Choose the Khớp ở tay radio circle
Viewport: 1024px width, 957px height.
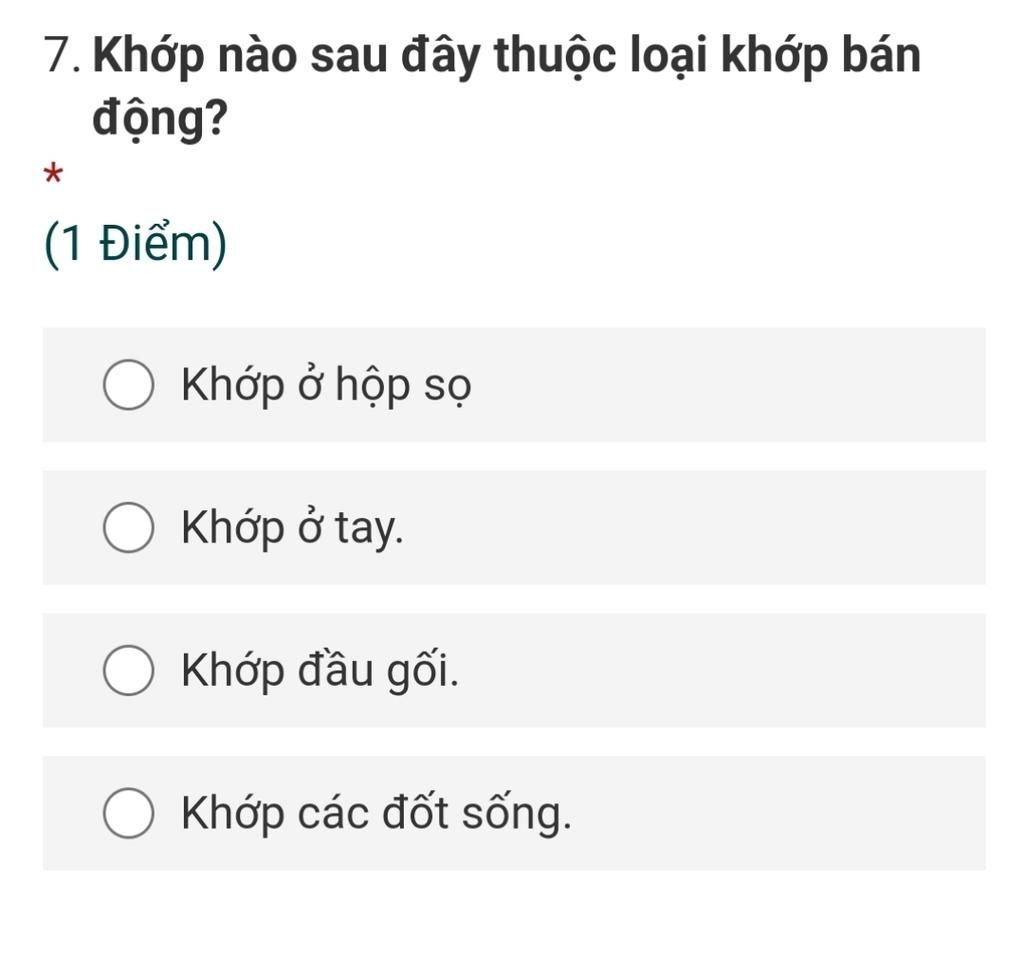[129, 529]
